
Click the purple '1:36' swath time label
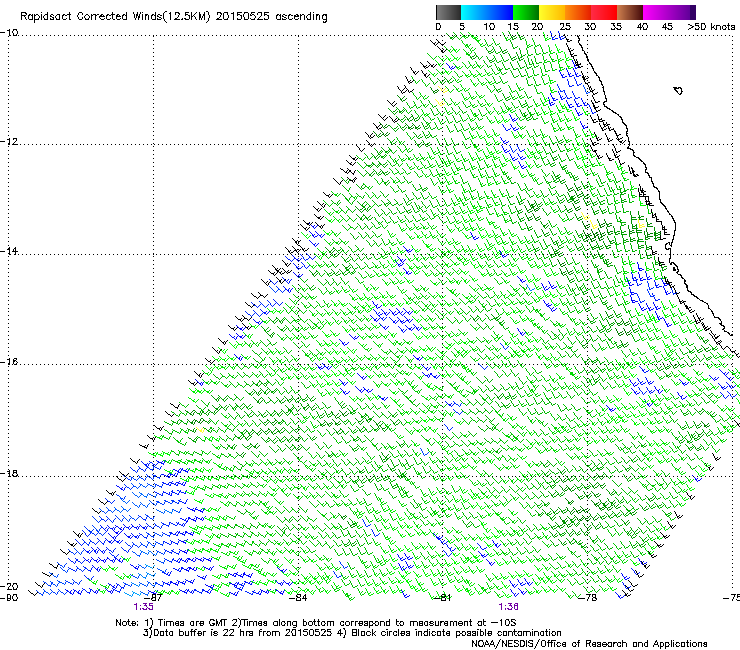(x=508, y=607)
